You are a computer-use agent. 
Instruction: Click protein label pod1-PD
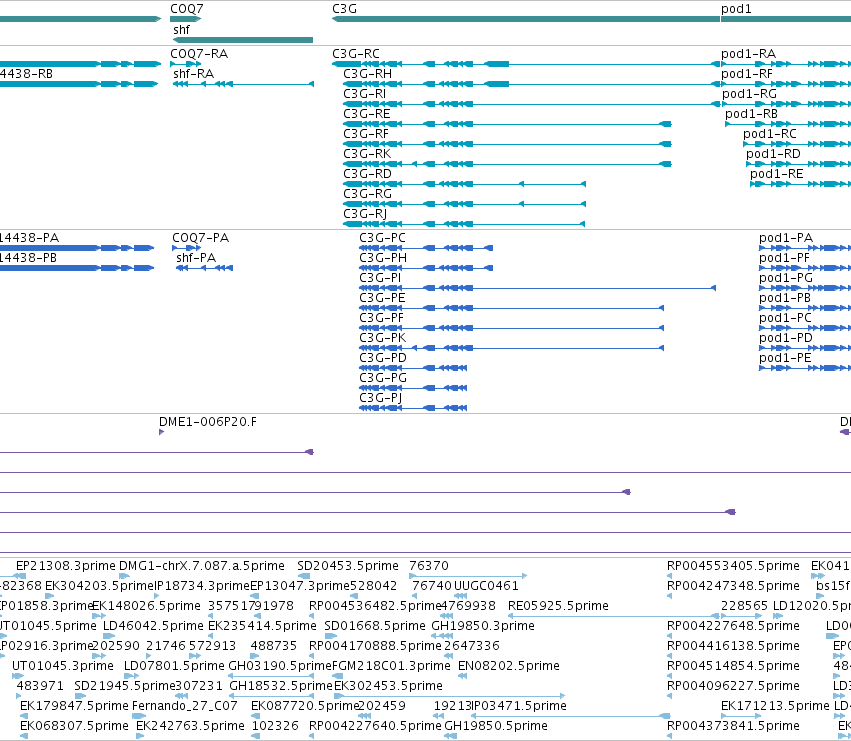(786, 338)
